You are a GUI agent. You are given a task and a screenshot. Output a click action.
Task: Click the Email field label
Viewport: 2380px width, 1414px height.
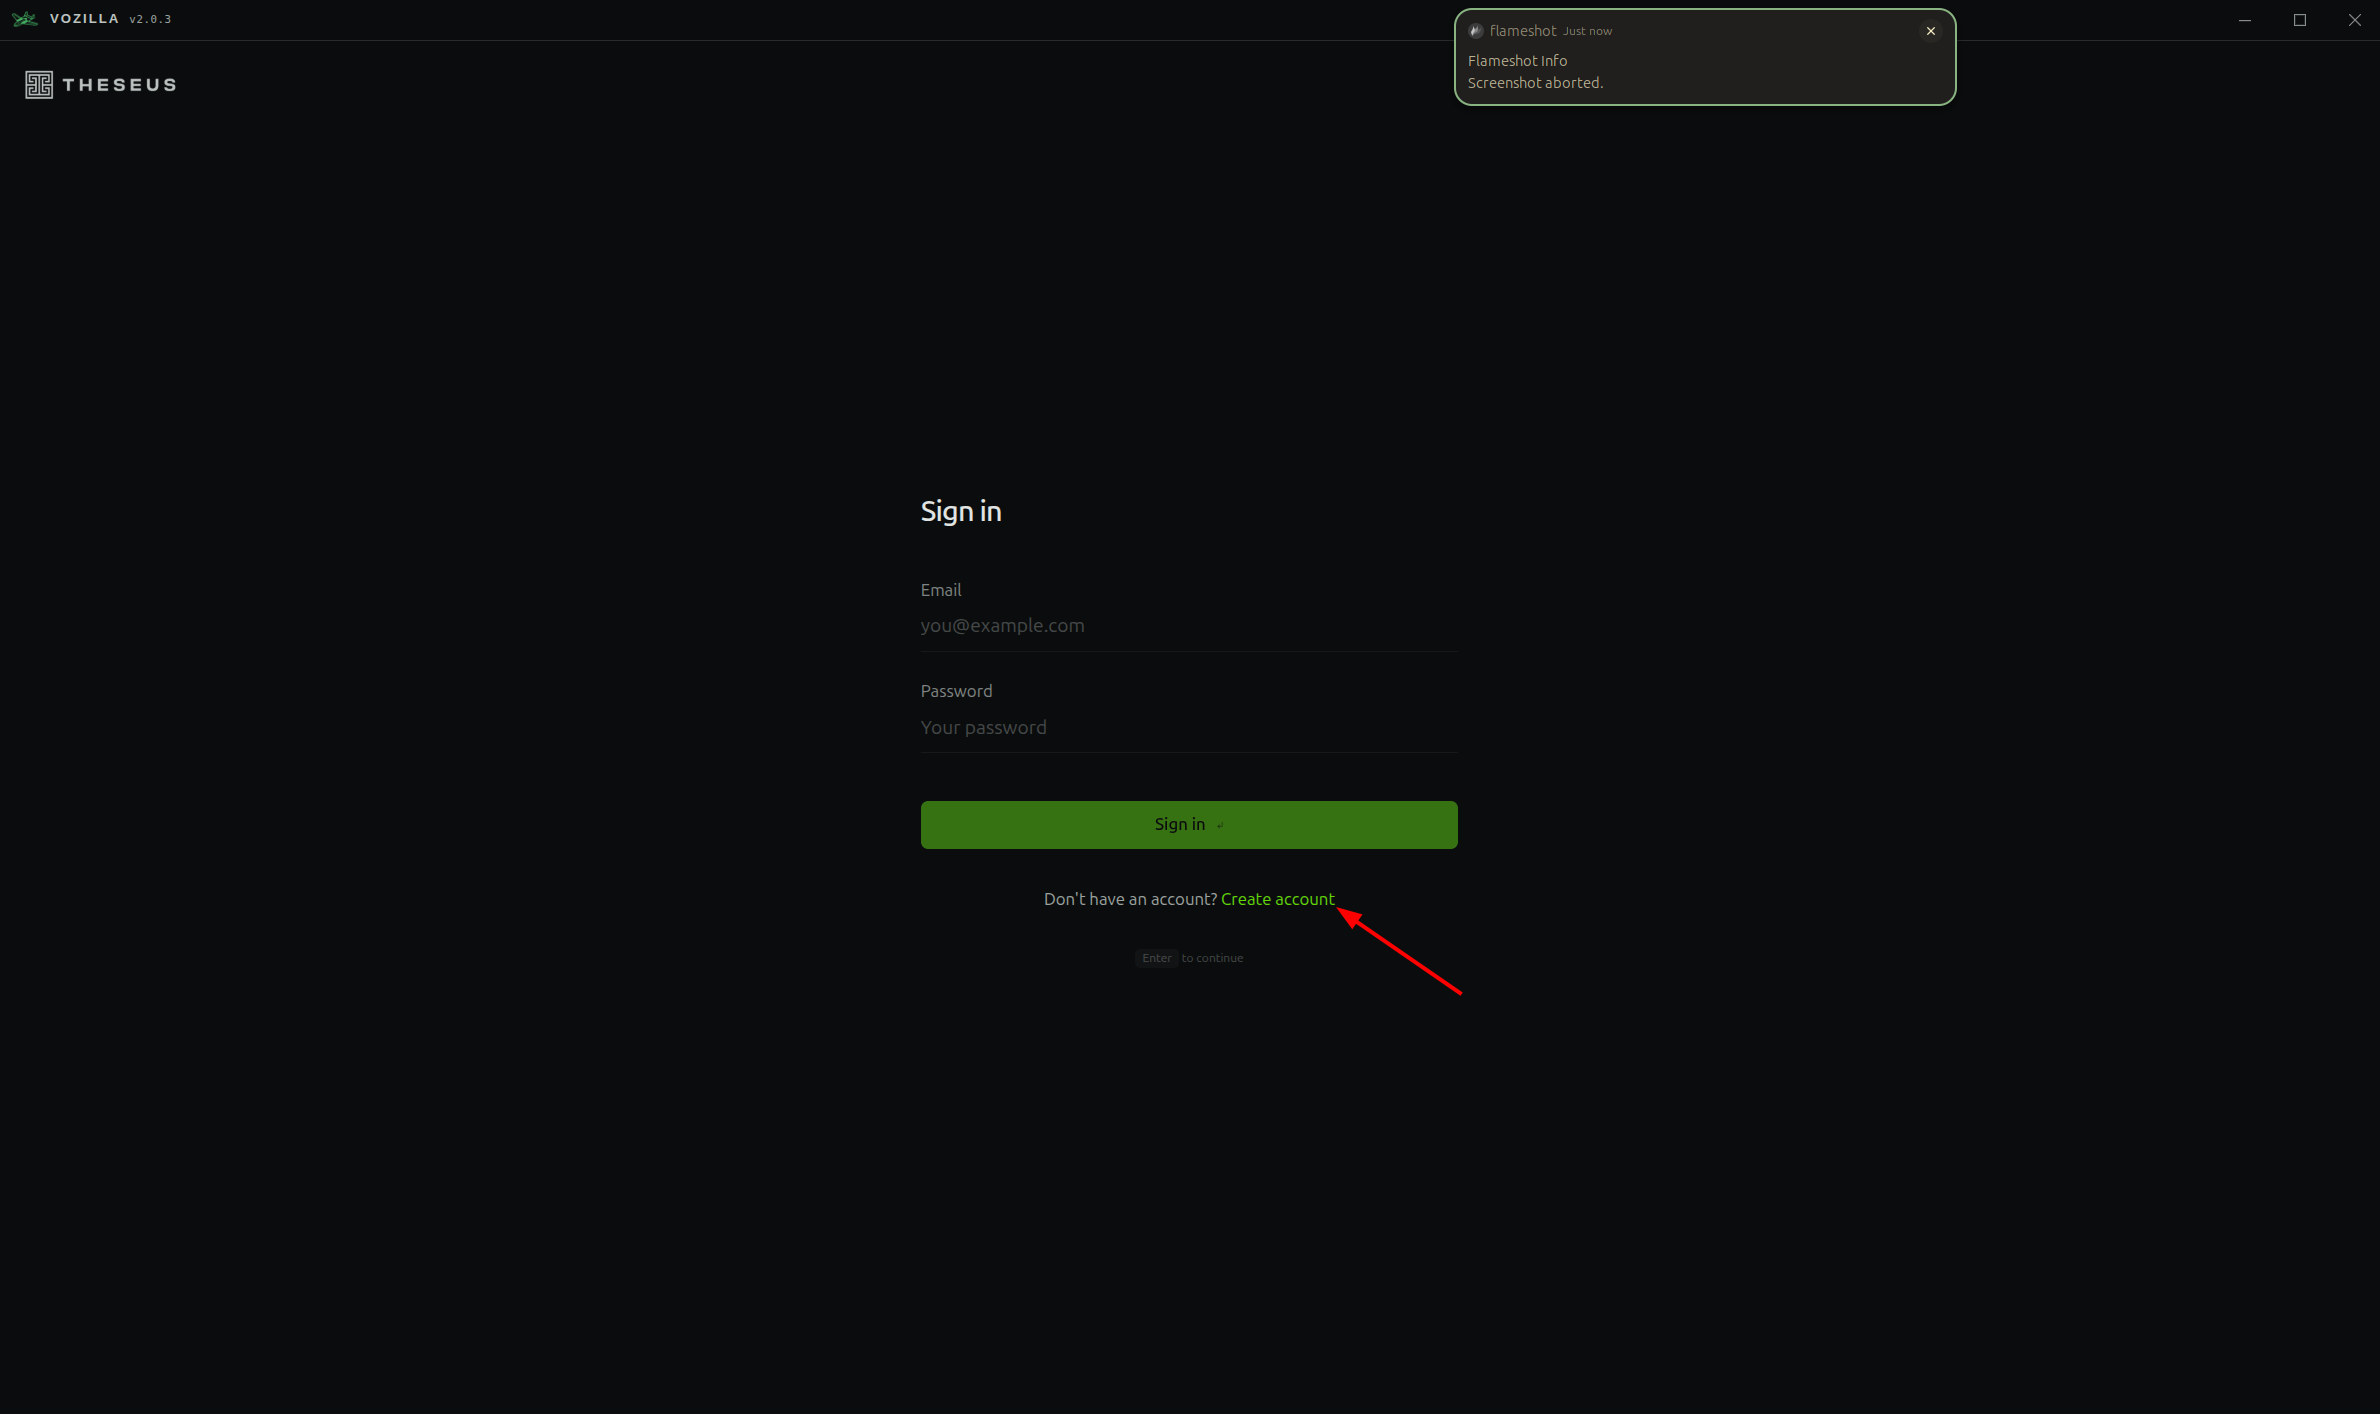point(940,590)
